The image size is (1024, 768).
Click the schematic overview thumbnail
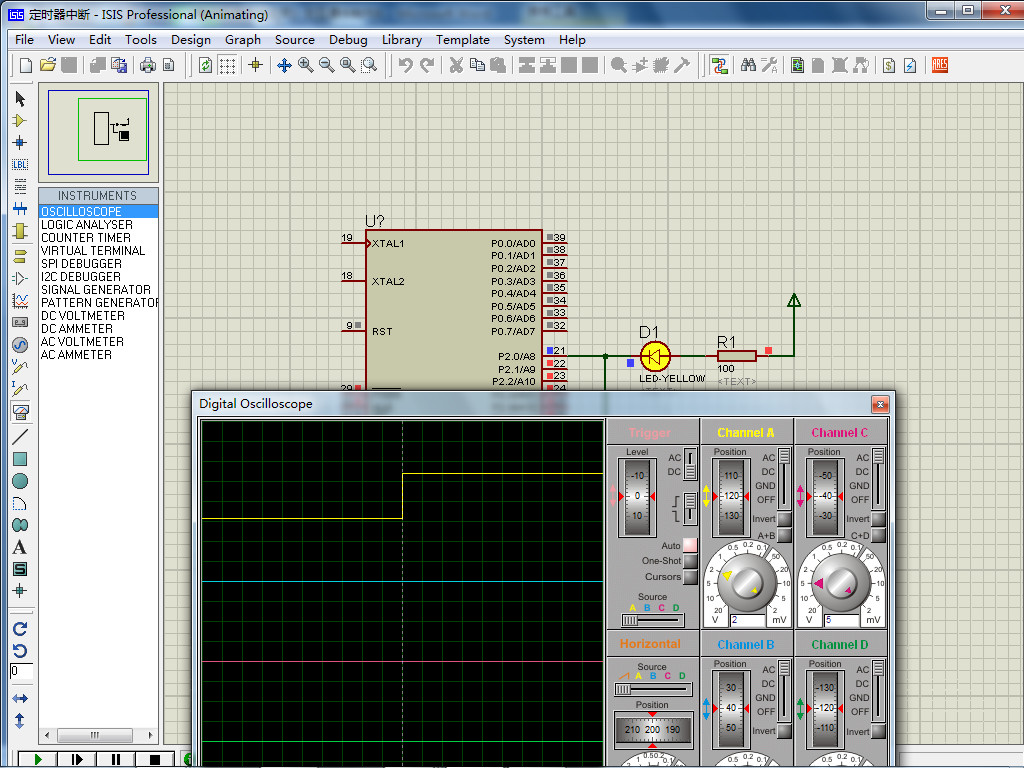coord(99,133)
